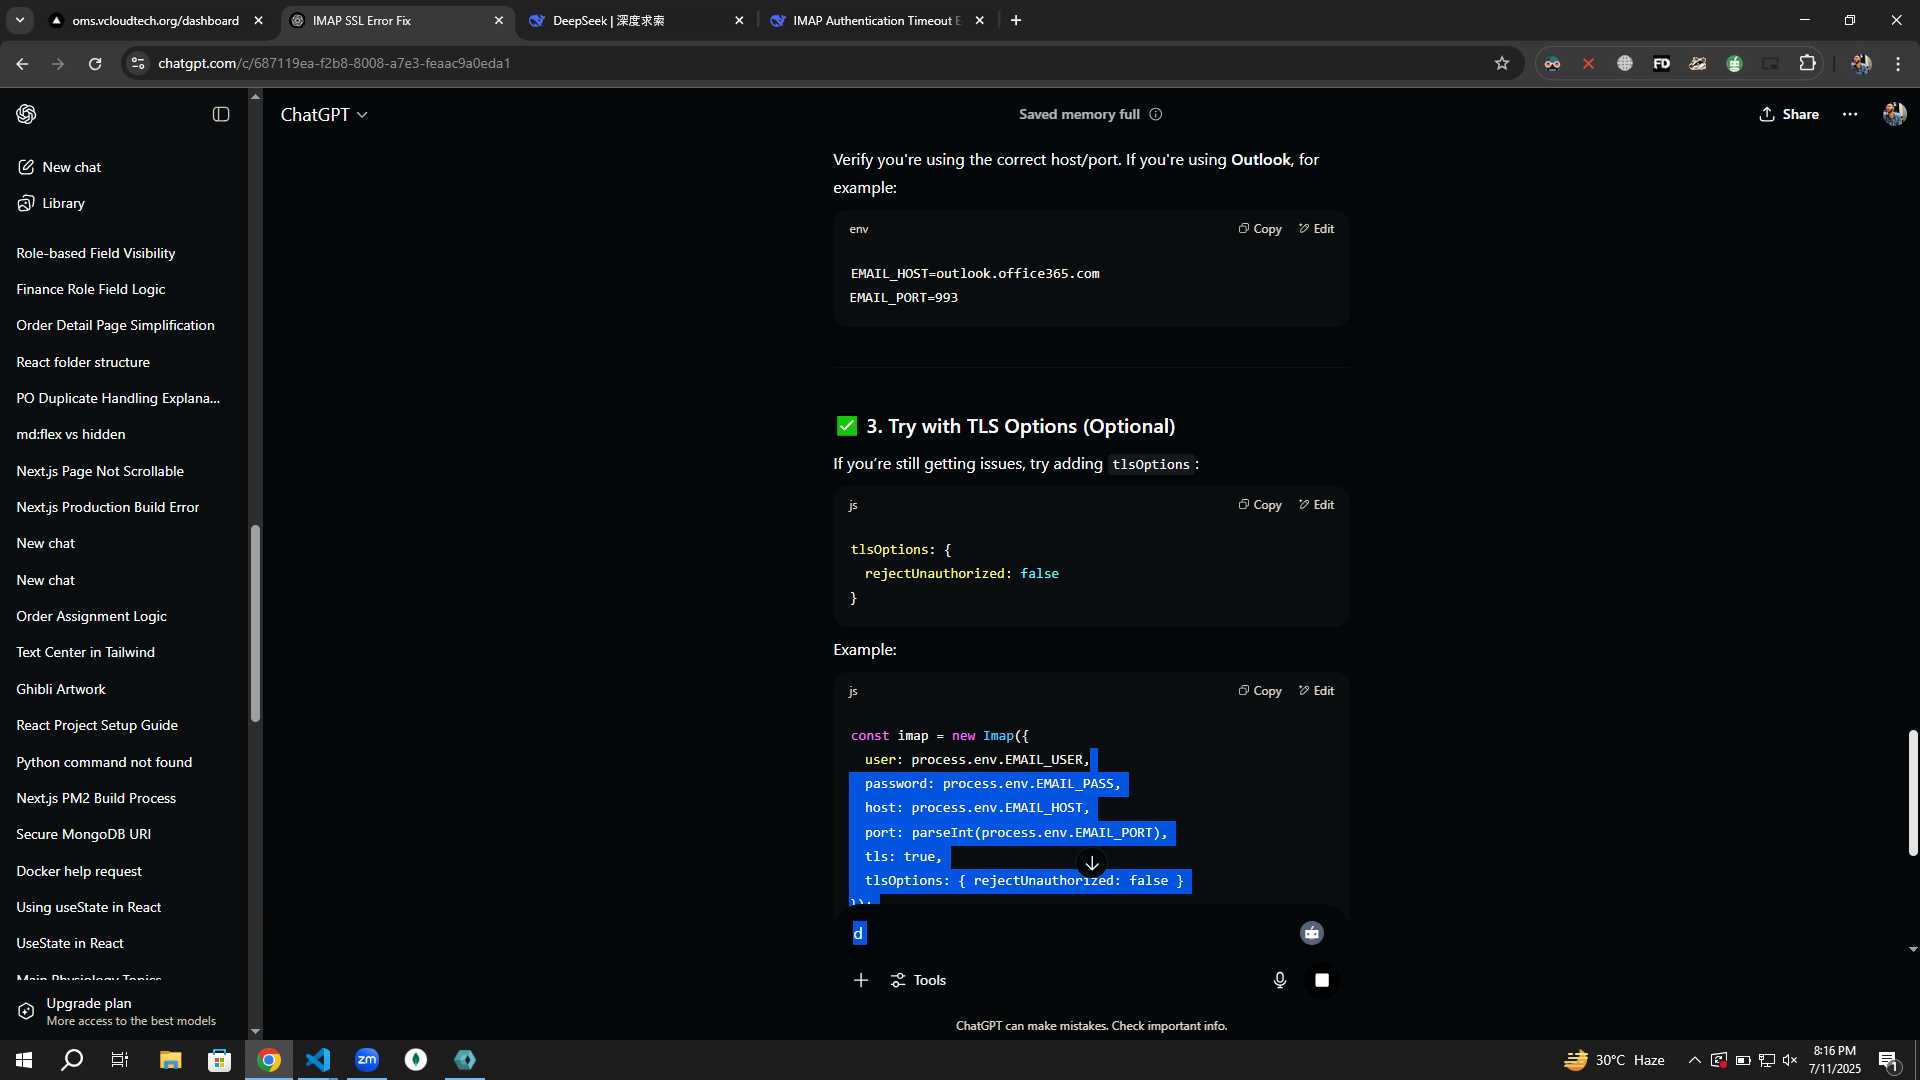
Task: Click the conversation page scrollbar thumb
Action: coord(1912,793)
